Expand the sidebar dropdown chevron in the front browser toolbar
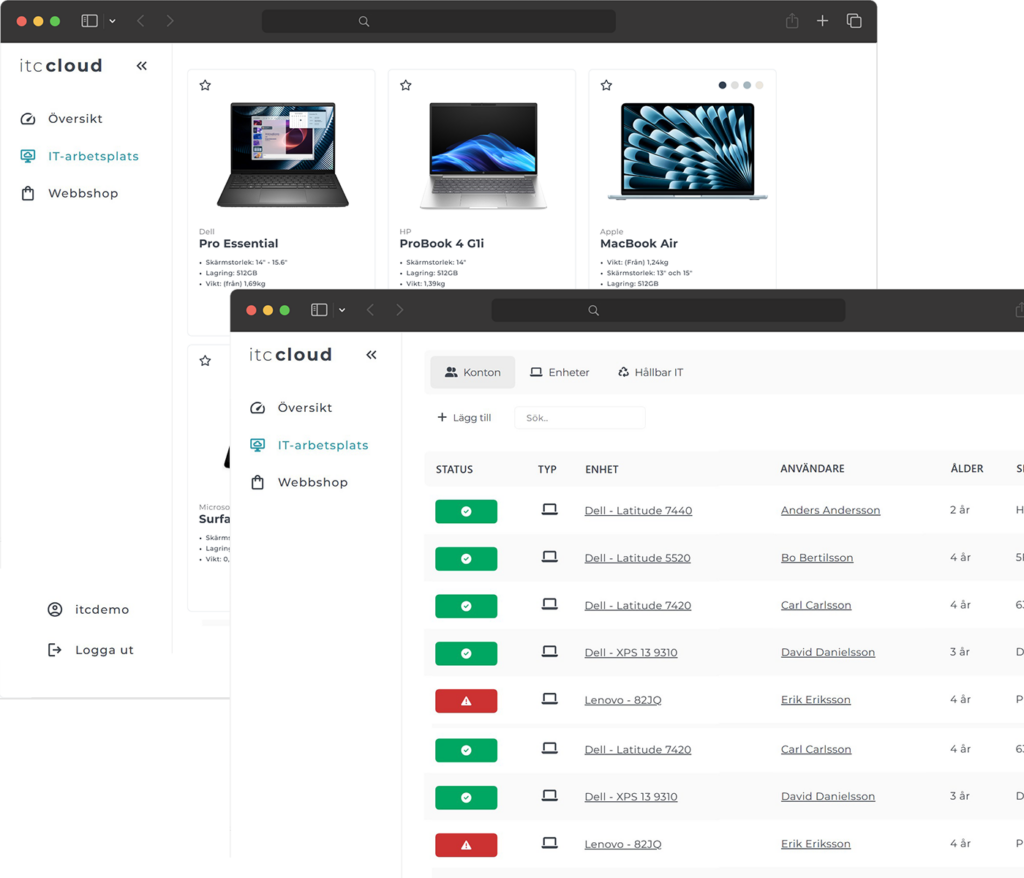 point(342,310)
